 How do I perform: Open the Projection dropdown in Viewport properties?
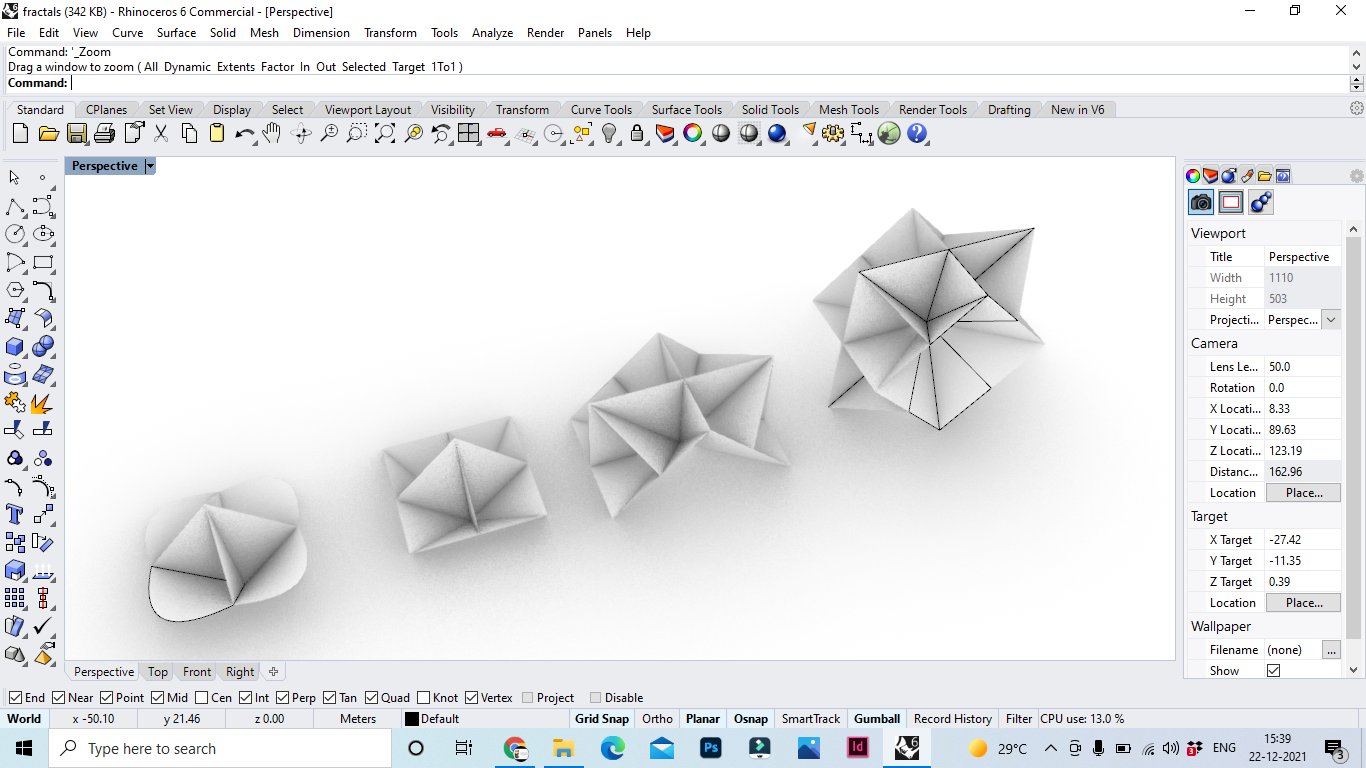pyautogui.click(x=1330, y=320)
